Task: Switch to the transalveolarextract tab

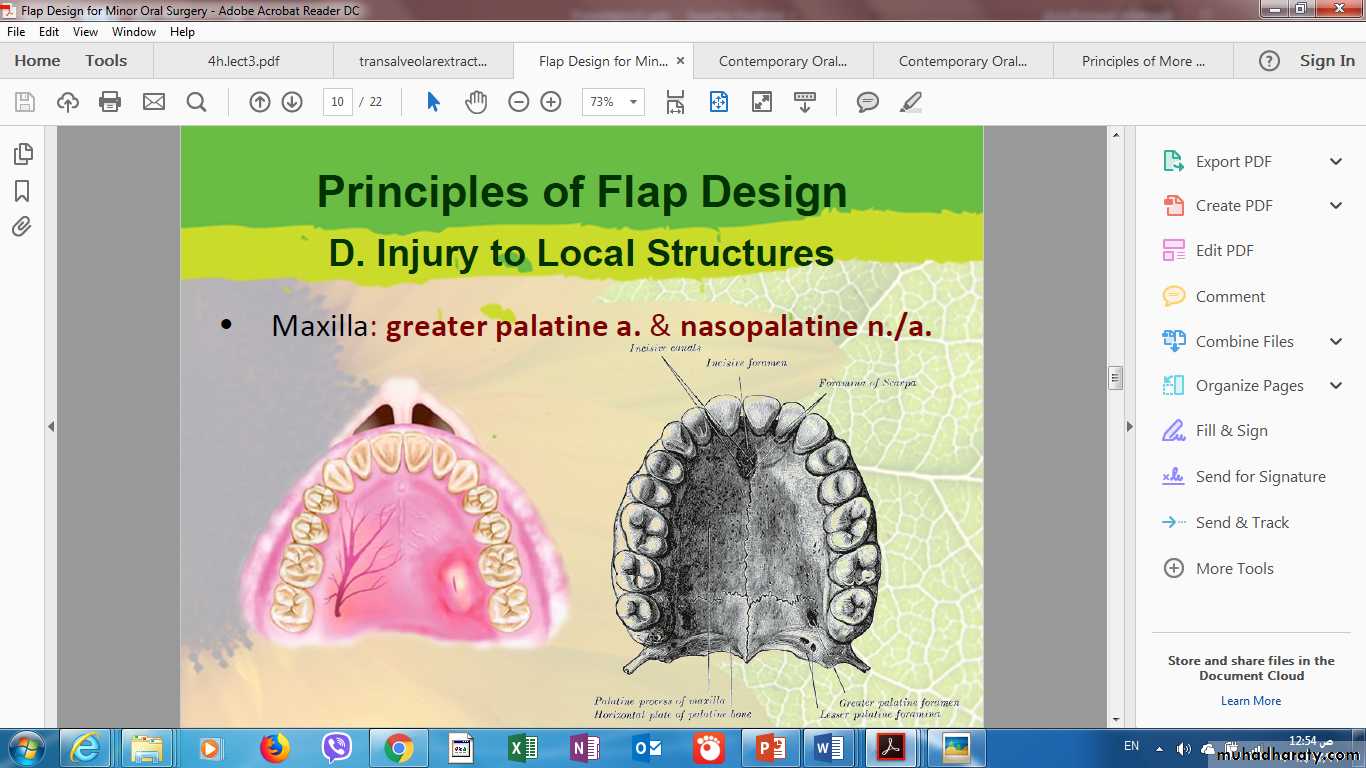Action: pyautogui.click(x=423, y=61)
